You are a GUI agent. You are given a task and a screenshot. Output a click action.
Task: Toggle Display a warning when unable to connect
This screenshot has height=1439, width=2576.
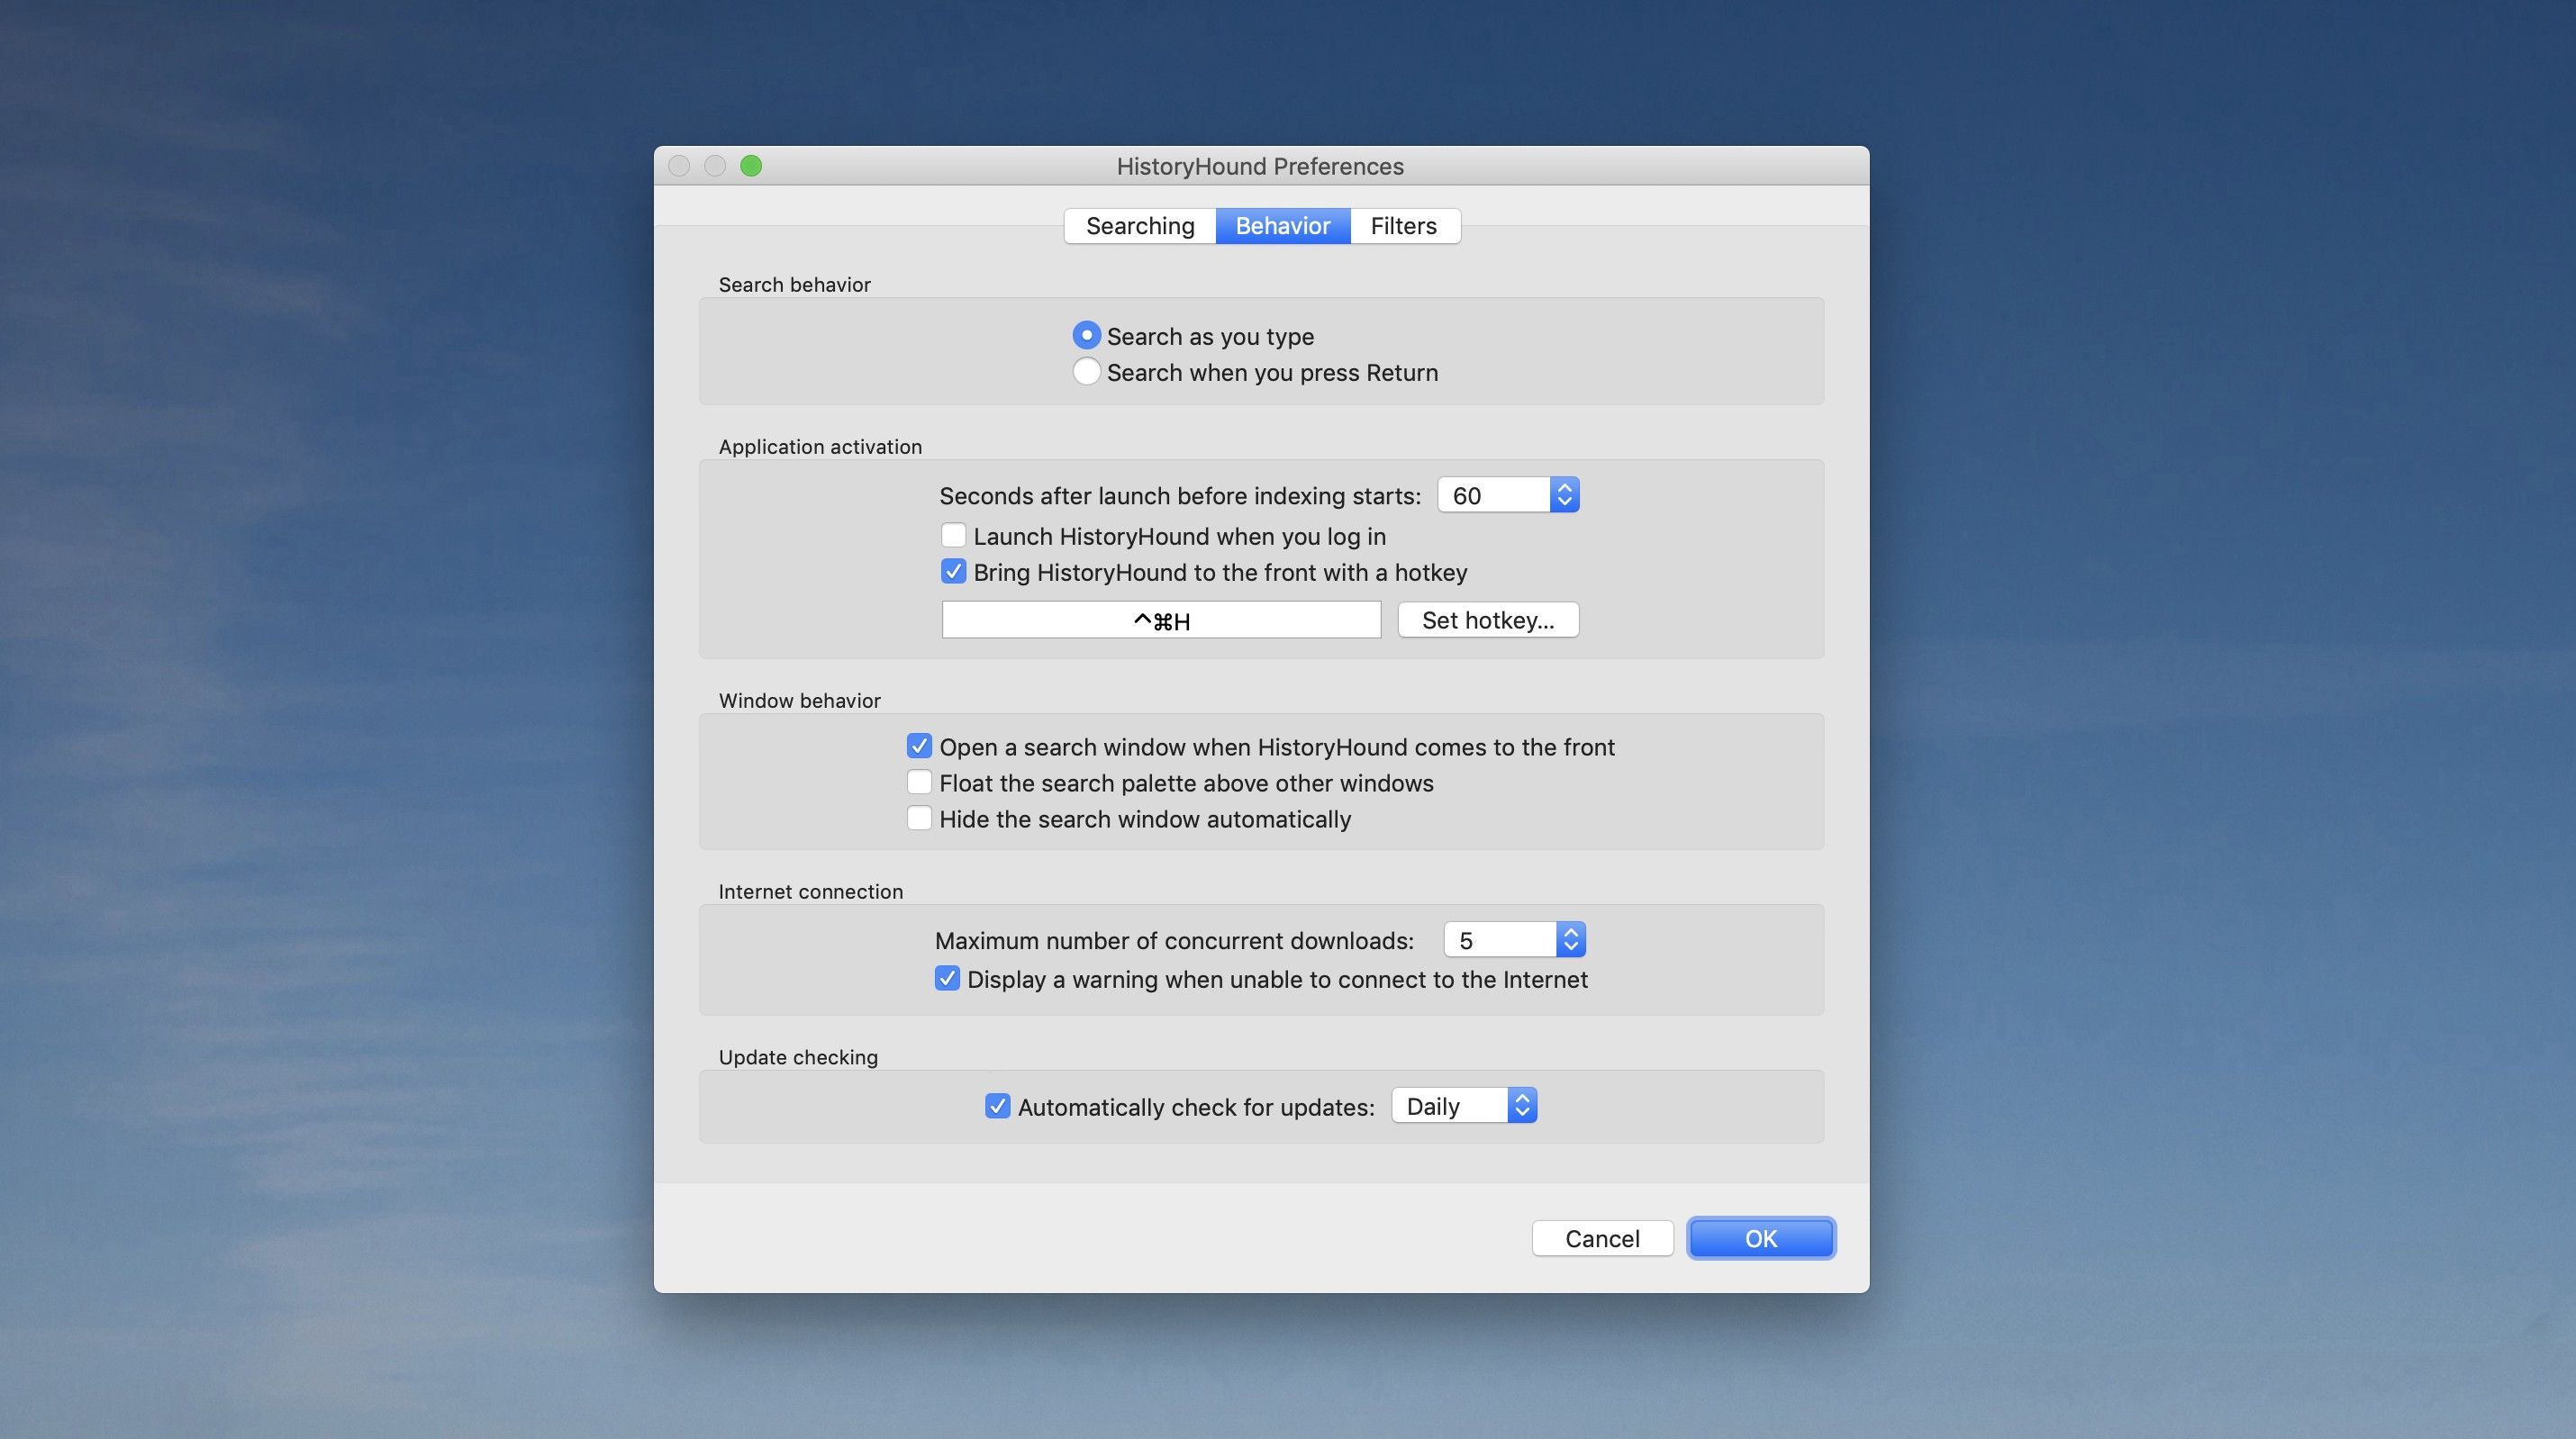947,978
